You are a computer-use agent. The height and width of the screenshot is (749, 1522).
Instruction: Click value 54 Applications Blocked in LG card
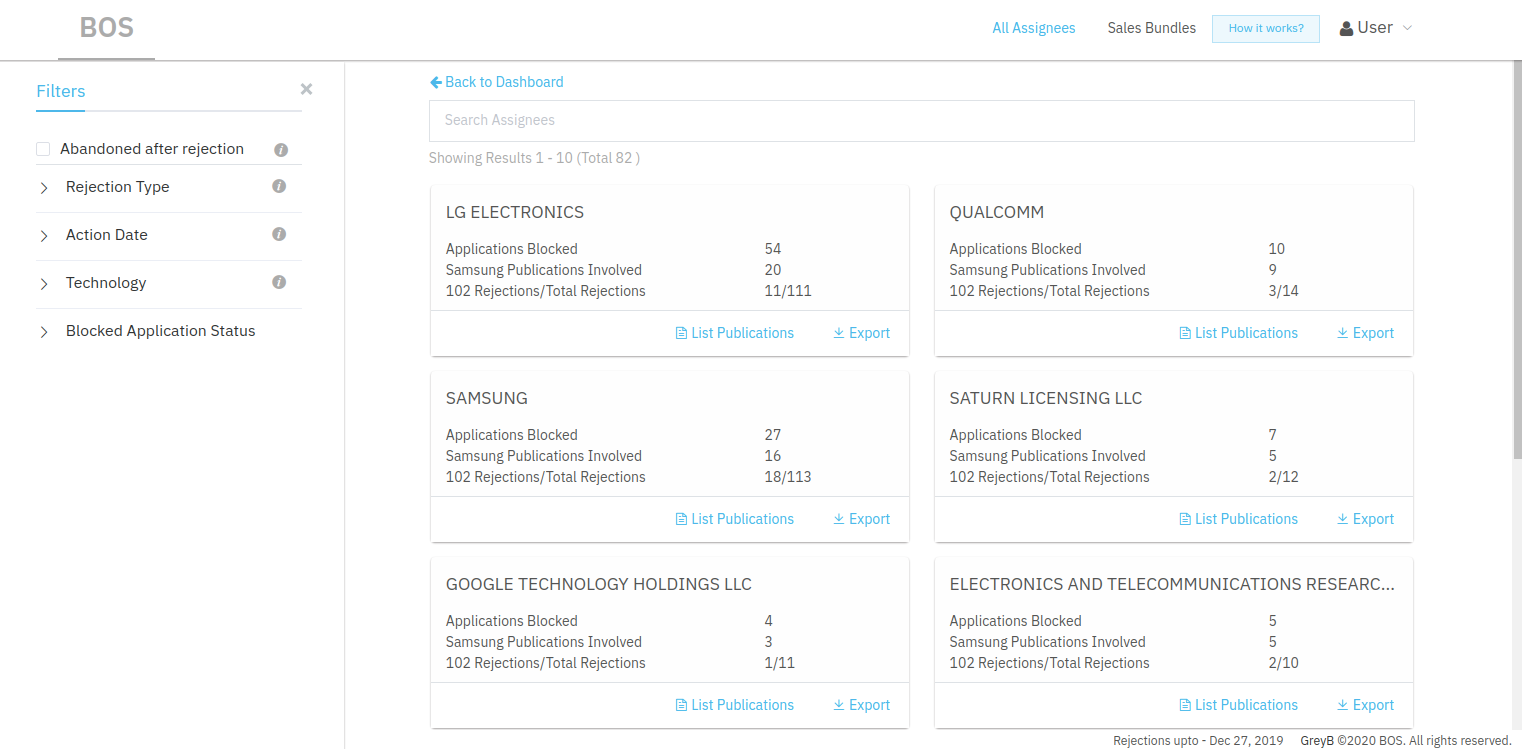pos(773,249)
